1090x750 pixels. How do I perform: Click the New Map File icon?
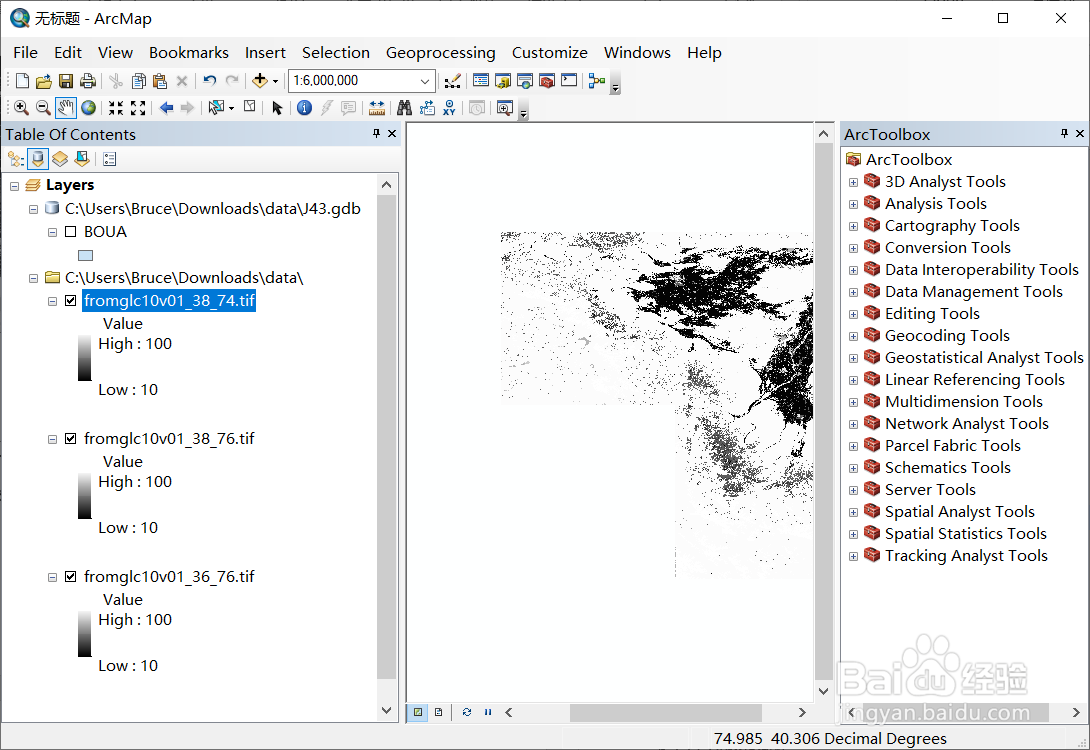pos(22,81)
